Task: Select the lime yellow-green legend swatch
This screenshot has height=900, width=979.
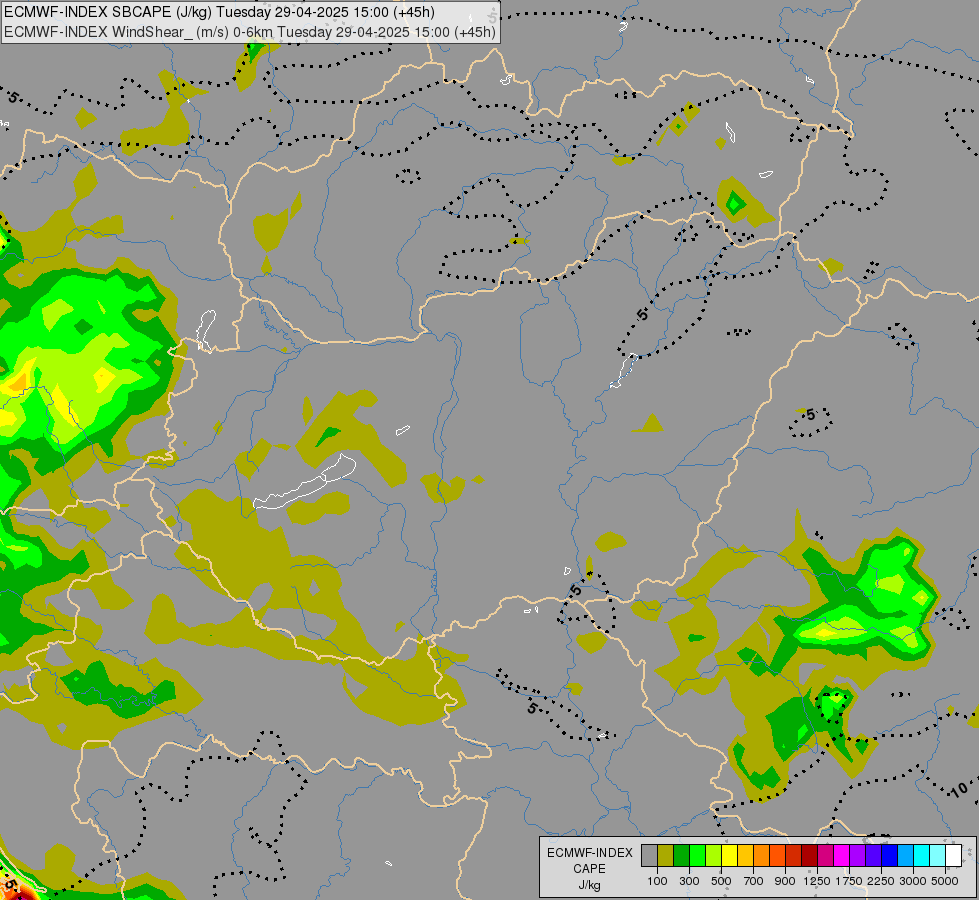Action: coord(714,855)
